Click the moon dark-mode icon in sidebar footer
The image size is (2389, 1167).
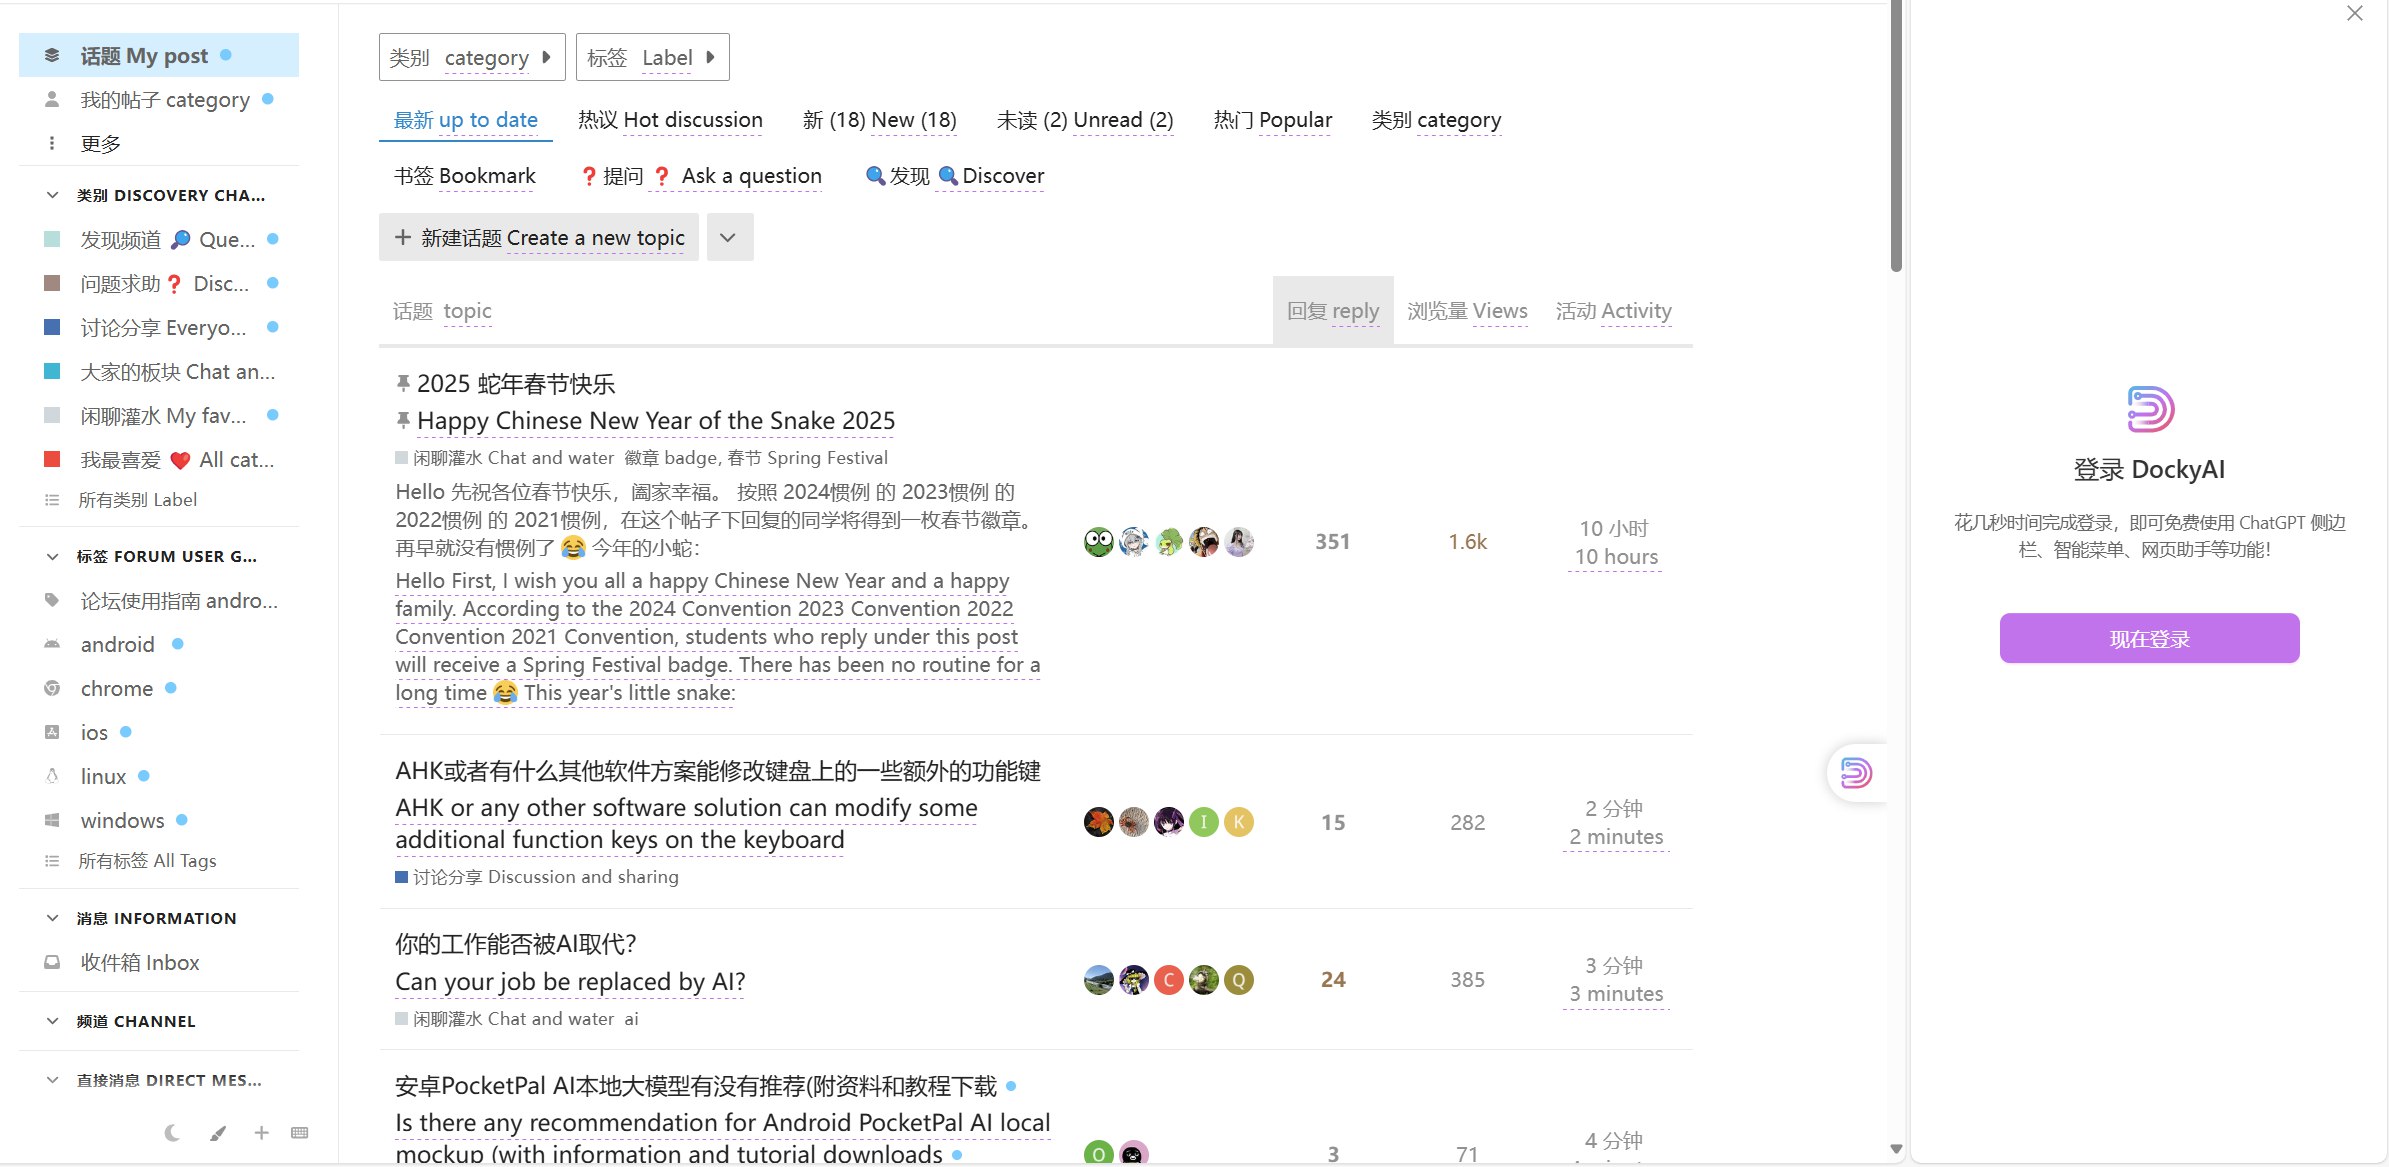pos(172,1132)
